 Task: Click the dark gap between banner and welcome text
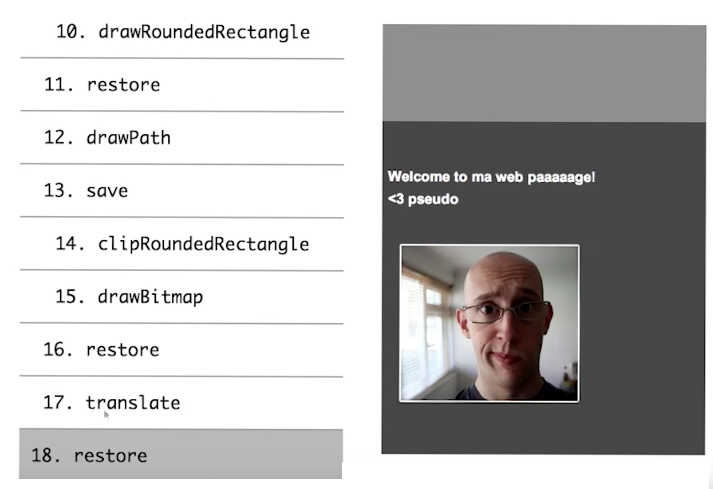(544, 145)
